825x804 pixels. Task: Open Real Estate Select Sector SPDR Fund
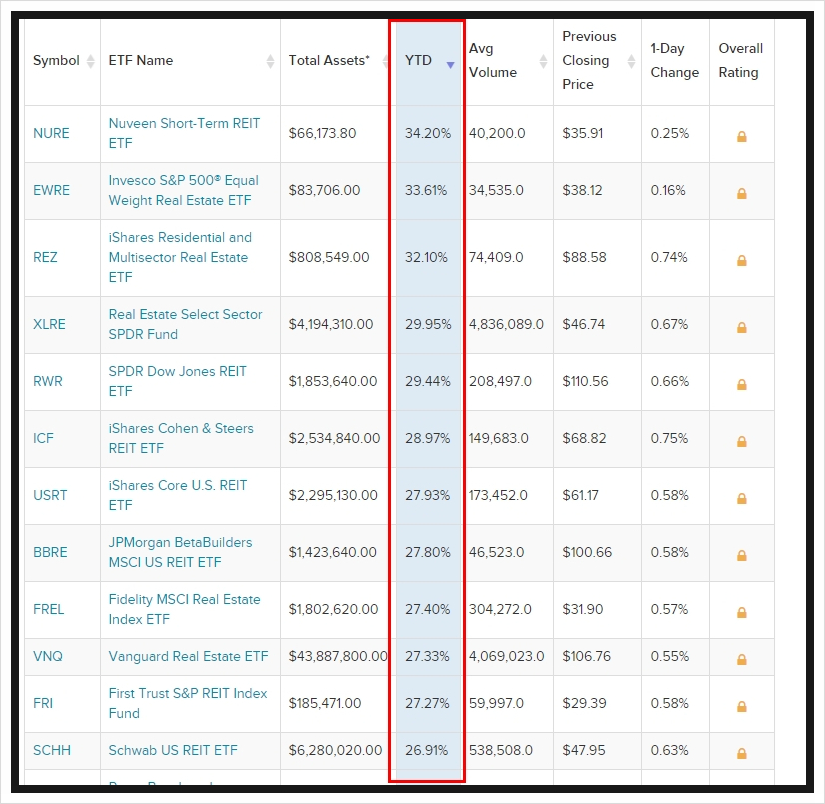[x=186, y=324]
